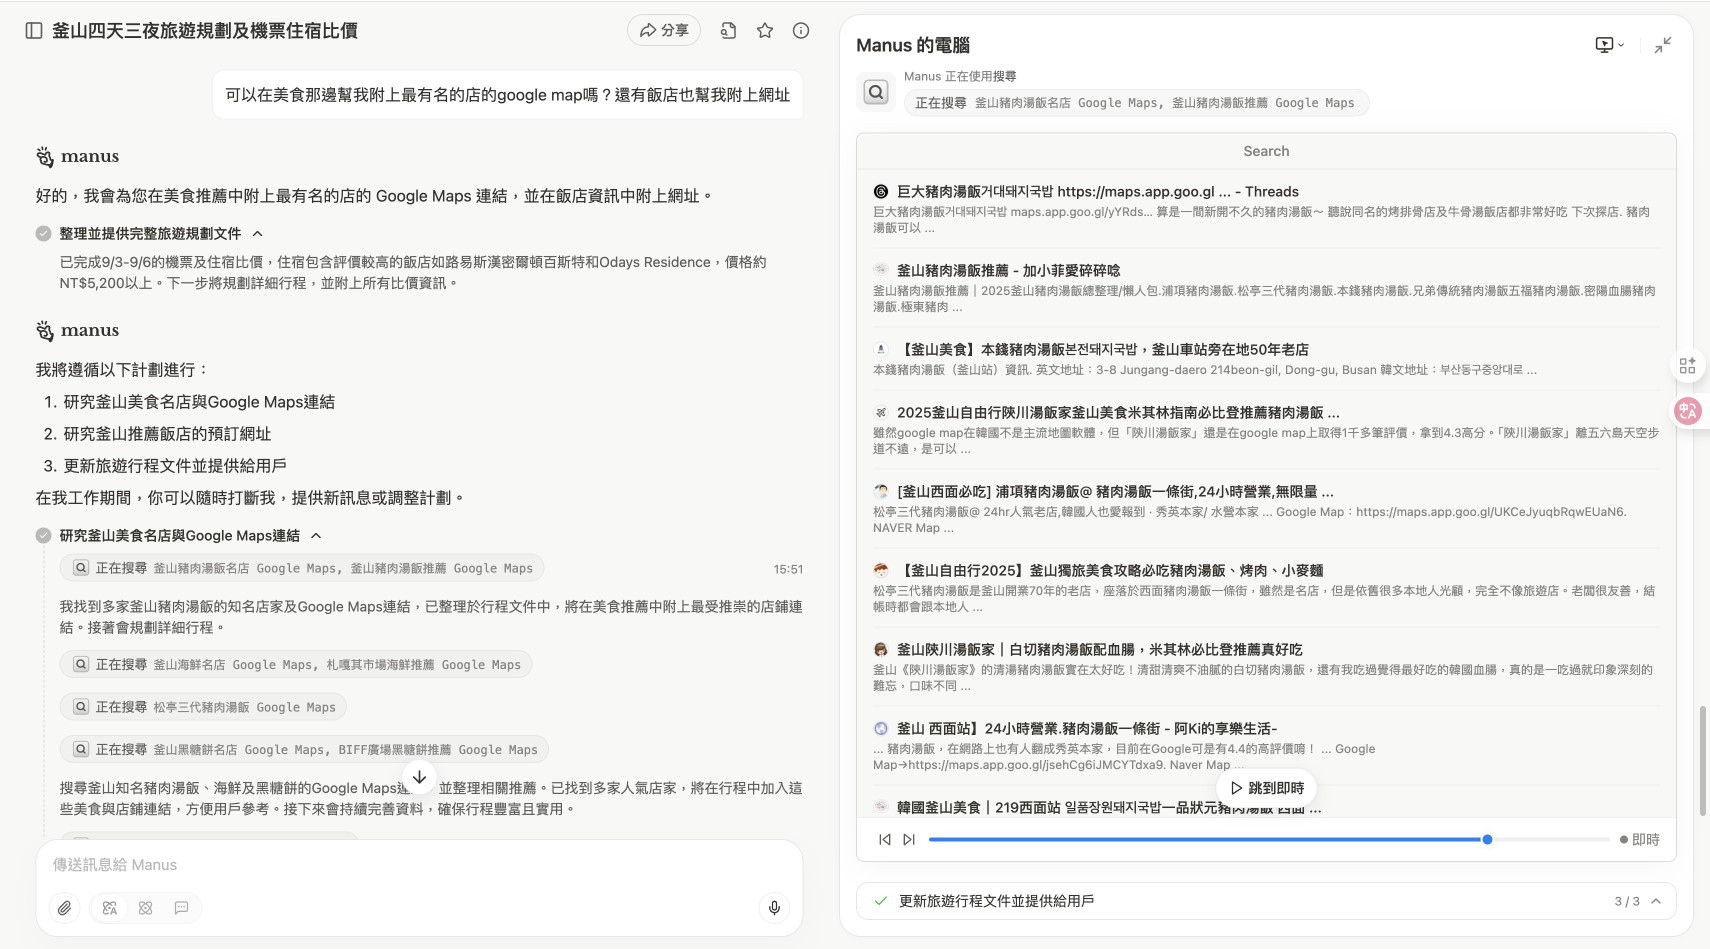Image resolution: width=1710 pixels, height=949 pixels.
Task: Open result 本錢豬肉湯飯 釜山車站旁在地50年老店
Action: (1102, 350)
